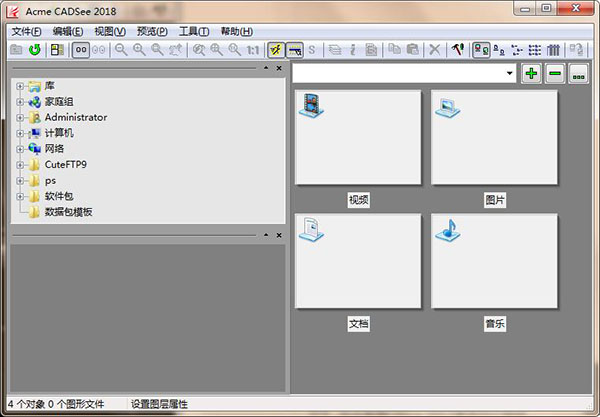The width and height of the screenshot is (600, 417).
Task: Toggle the yellow lineweight display button
Action: 294,50
